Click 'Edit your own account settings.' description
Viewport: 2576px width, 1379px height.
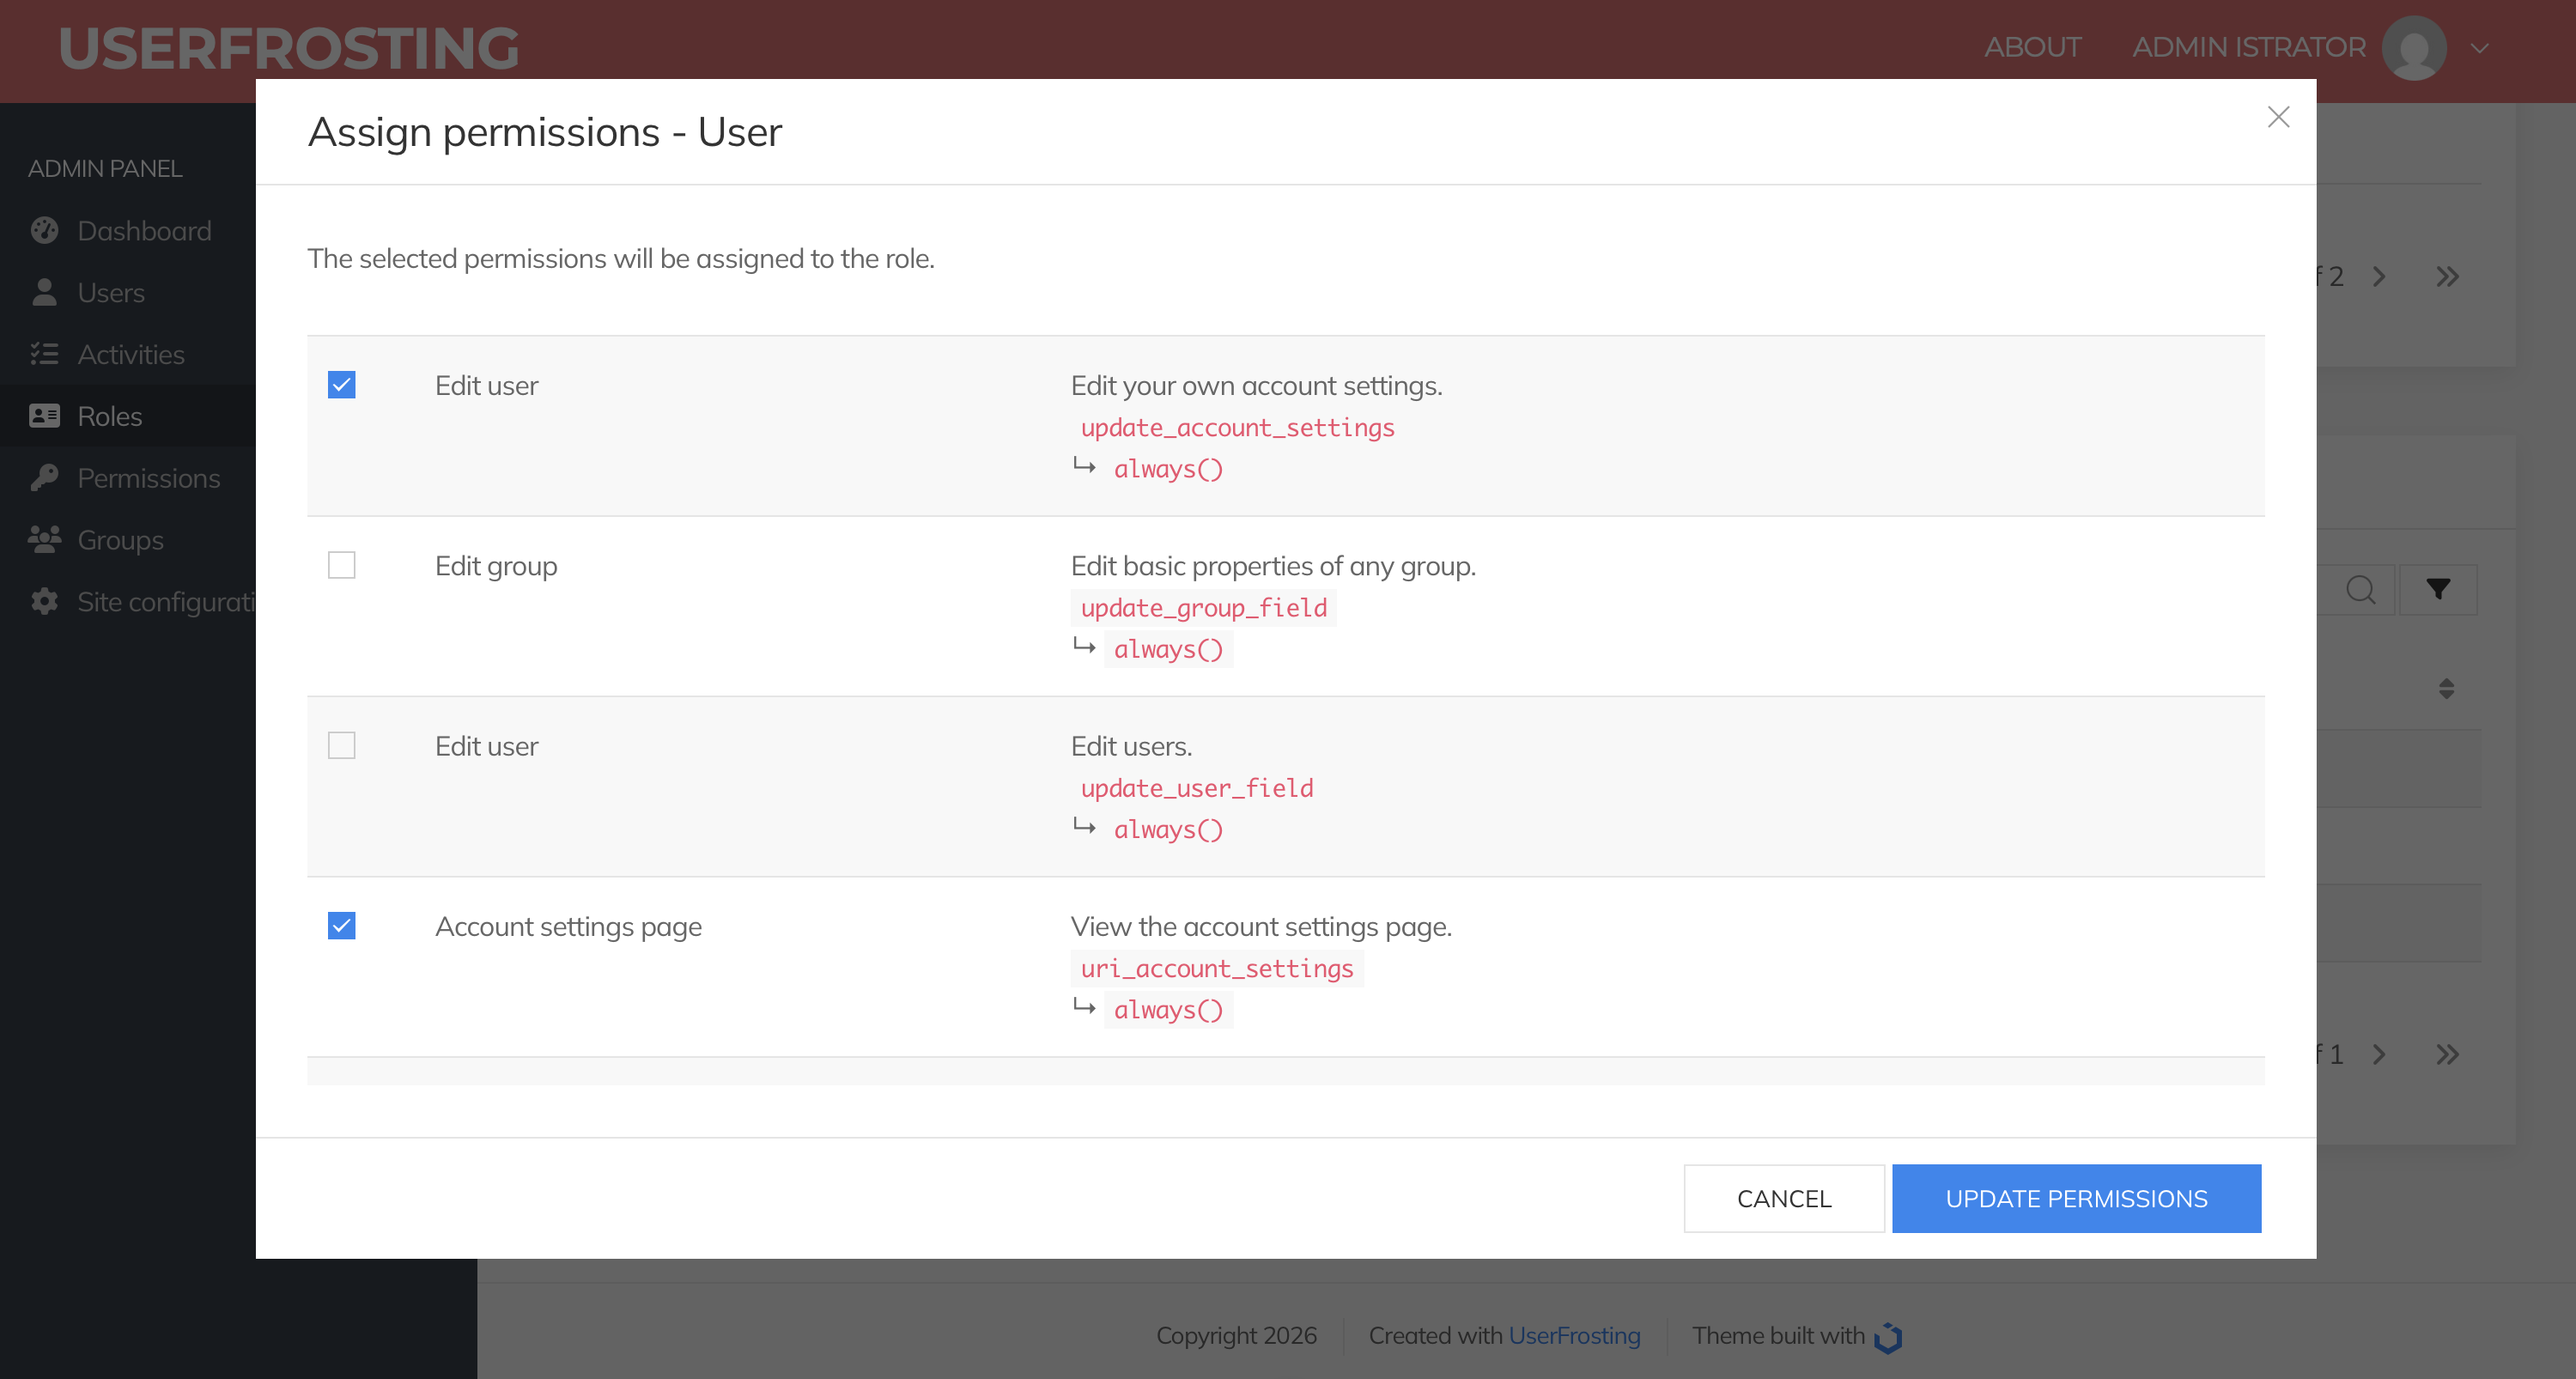tap(1256, 386)
